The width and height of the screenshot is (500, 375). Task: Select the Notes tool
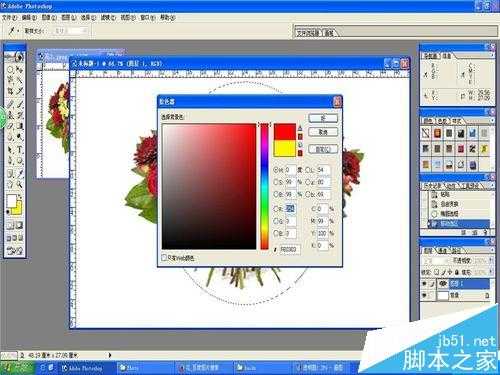10,174
